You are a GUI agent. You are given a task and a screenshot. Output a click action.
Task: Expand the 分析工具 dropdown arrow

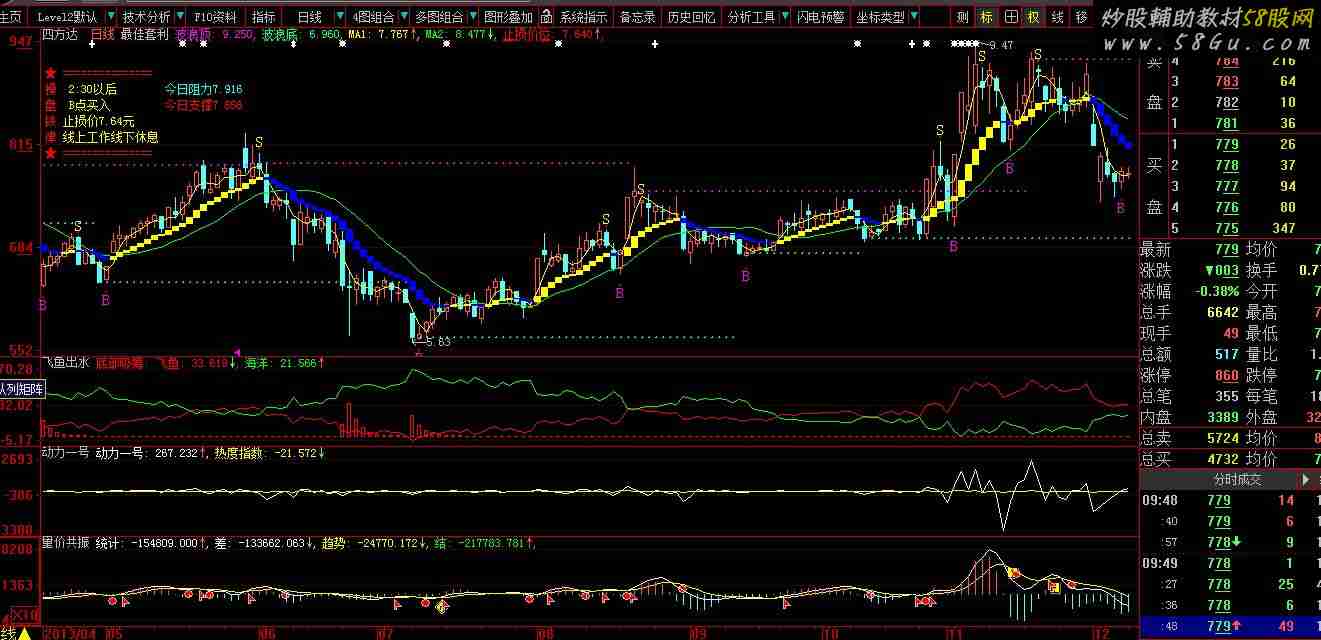point(784,17)
